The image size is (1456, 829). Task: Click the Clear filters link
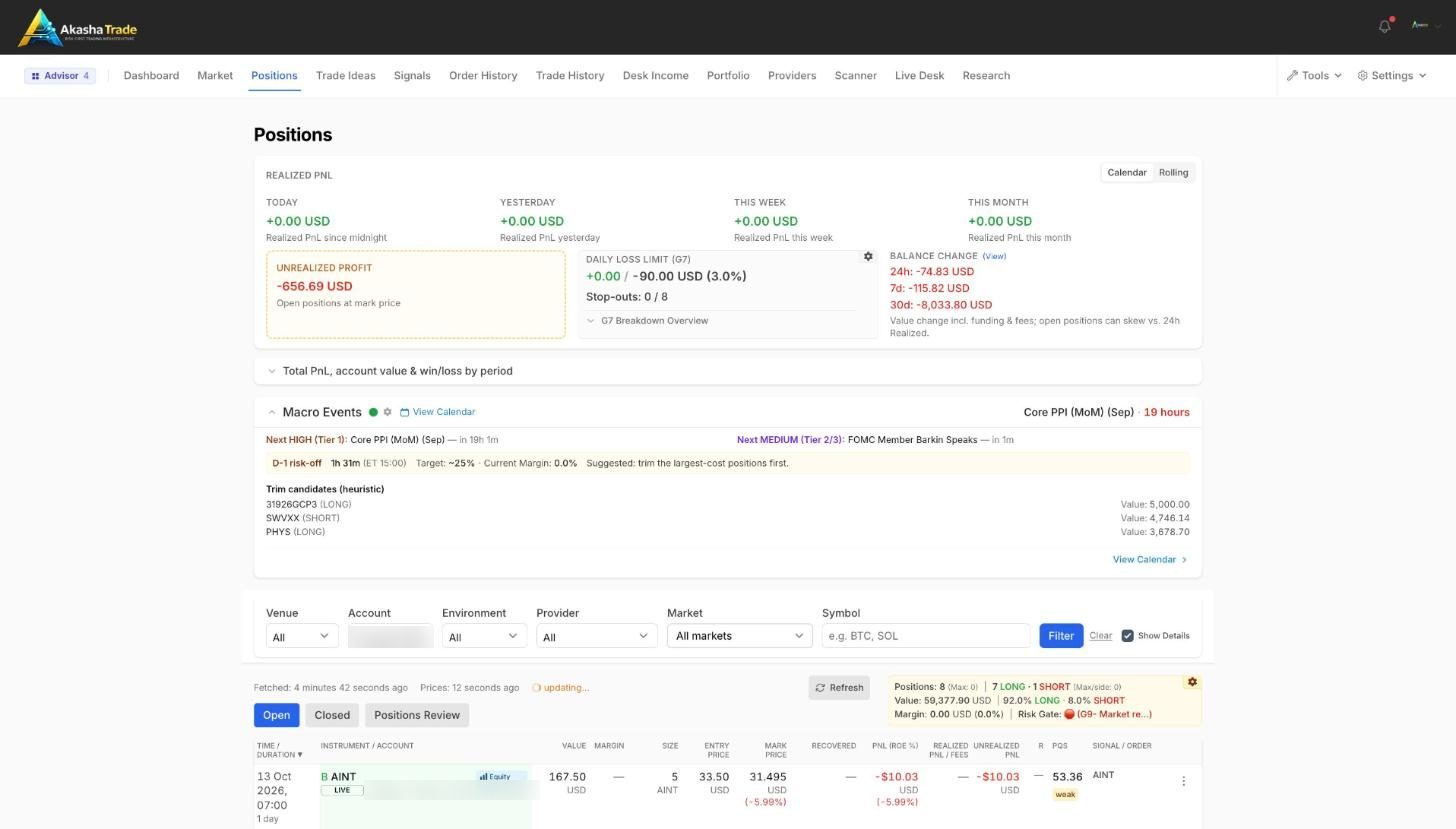[x=1100, y=636]
